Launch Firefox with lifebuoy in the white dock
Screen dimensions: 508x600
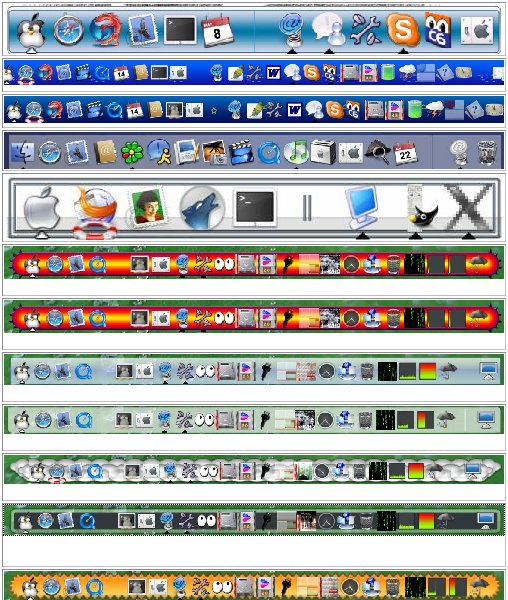tap(95, 212)
